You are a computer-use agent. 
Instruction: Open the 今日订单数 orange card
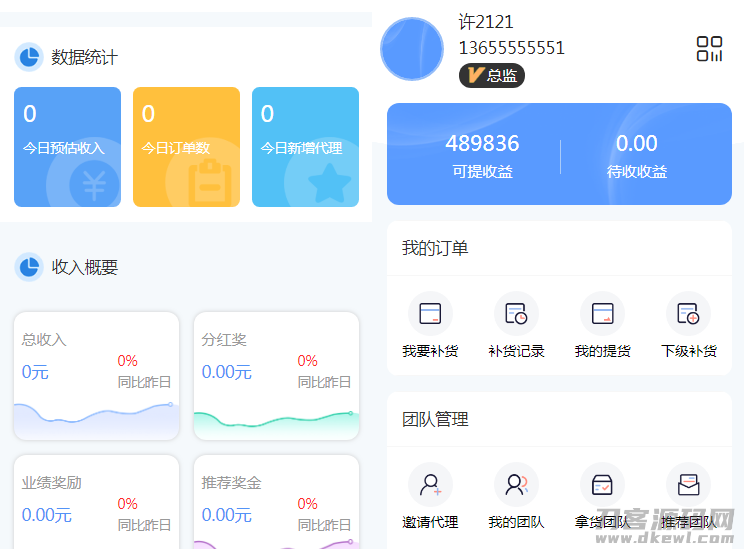(x=186, y=147)
